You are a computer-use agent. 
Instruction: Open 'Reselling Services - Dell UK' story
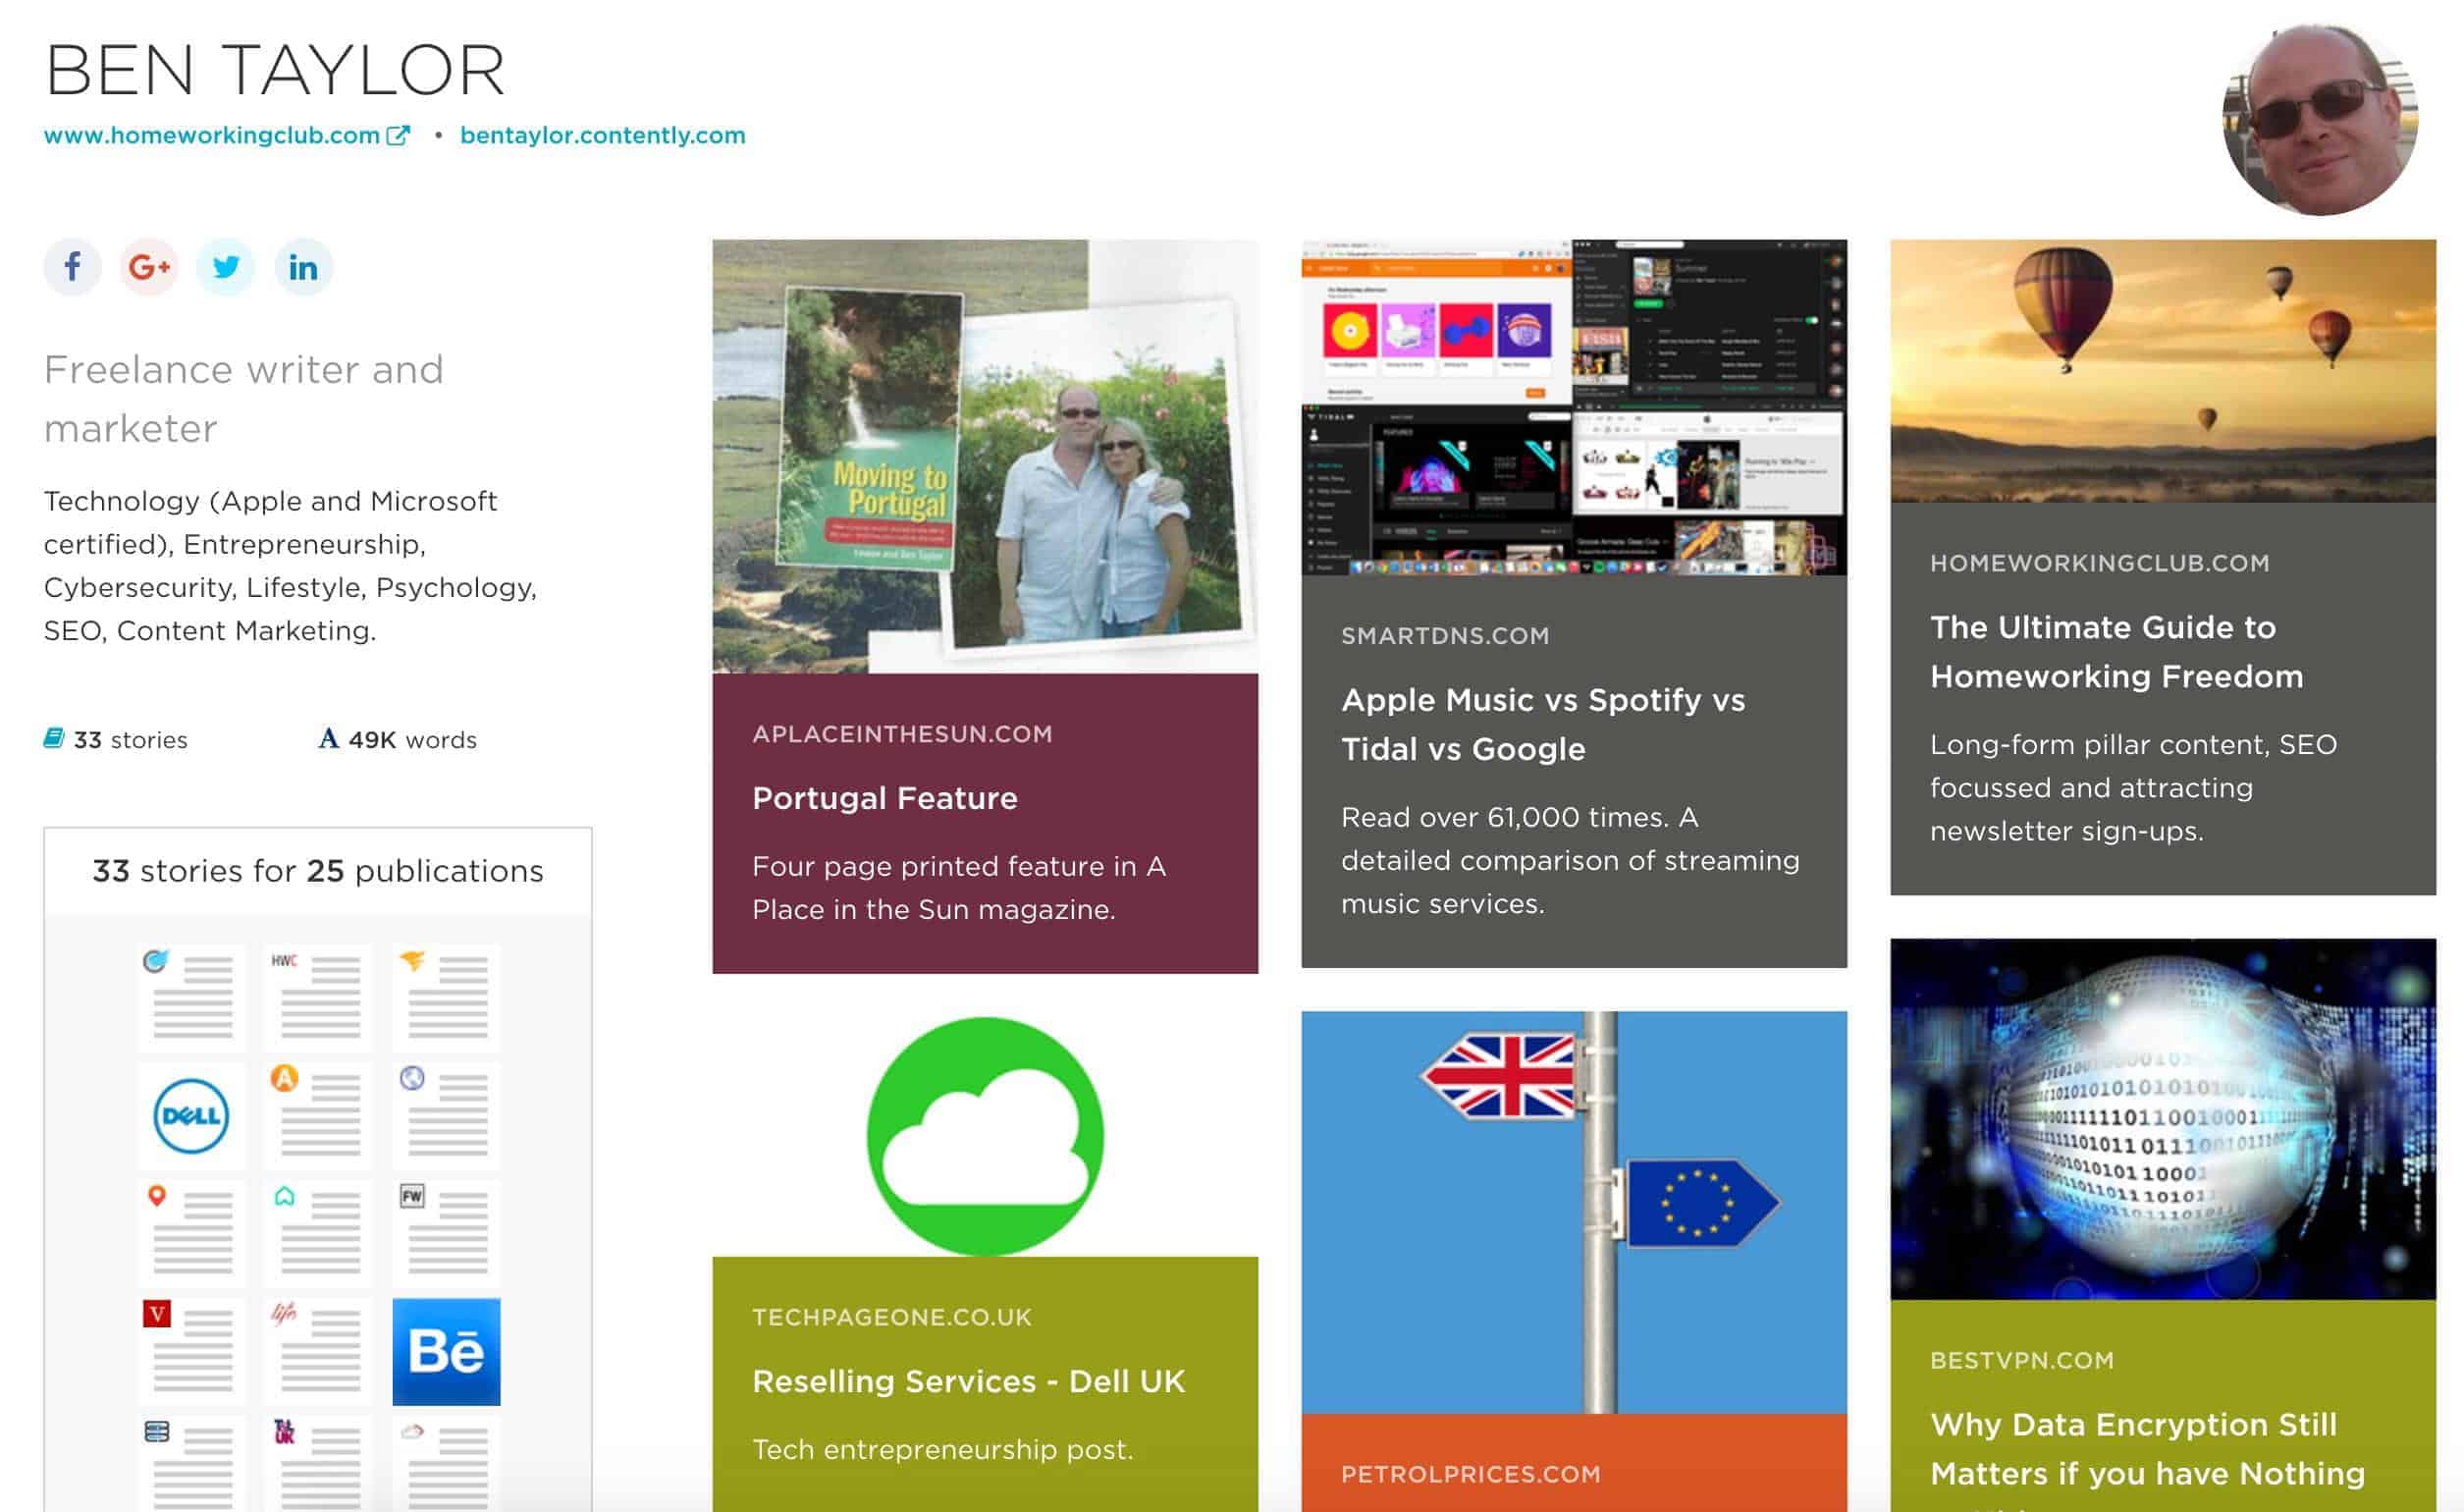[968, 1381]
